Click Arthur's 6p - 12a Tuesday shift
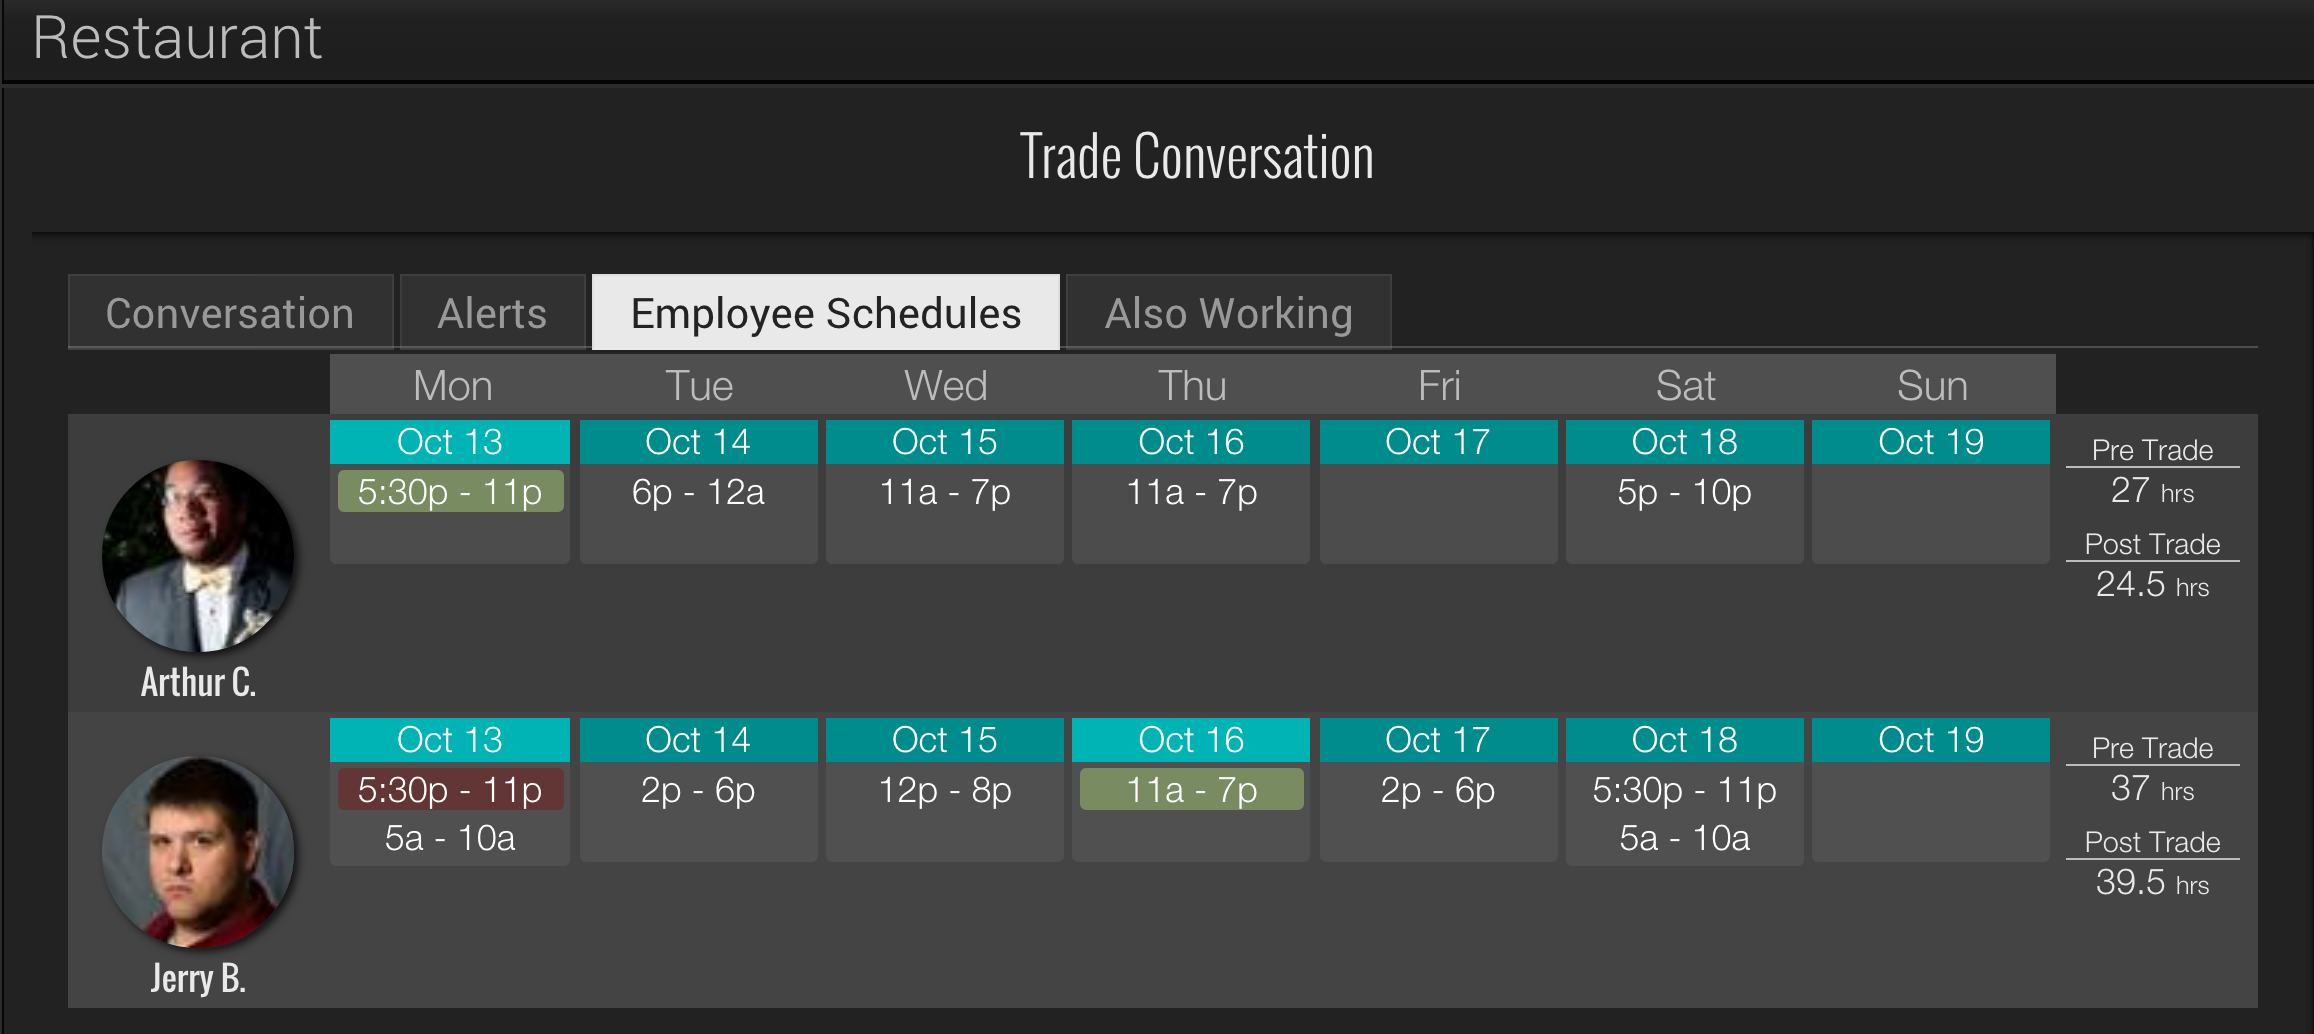2314x1034 pixels. pos(698,492)
